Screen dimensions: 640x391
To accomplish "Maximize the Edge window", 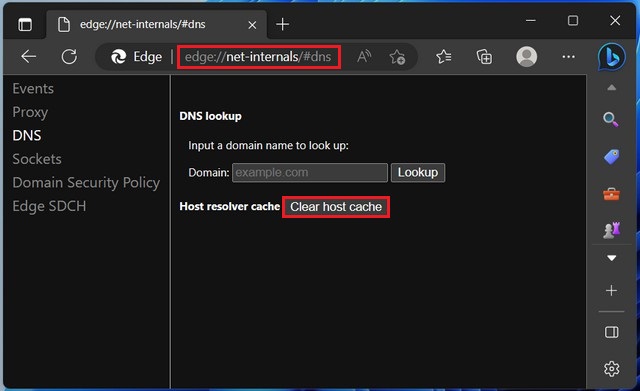I will click(573, 20).
